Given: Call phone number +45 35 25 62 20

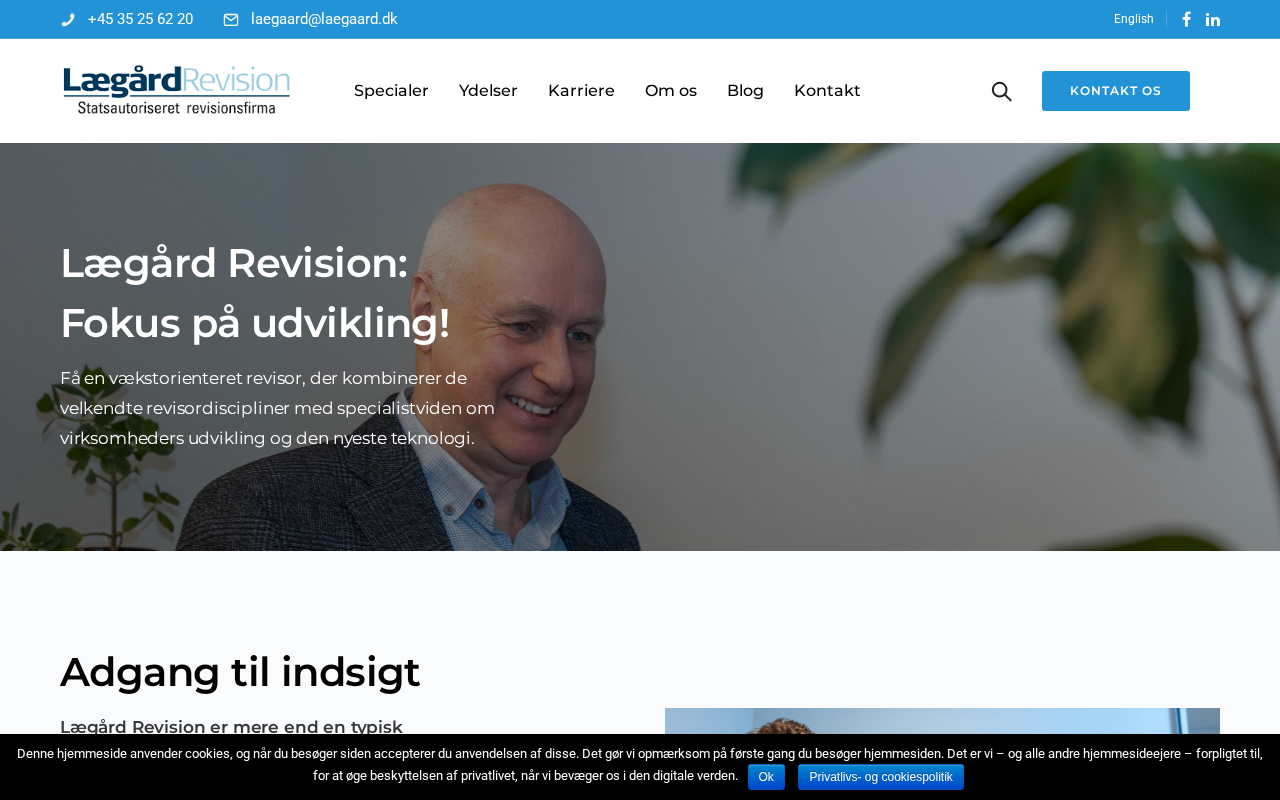Looking at the screenshot, I should coord(140,19).
